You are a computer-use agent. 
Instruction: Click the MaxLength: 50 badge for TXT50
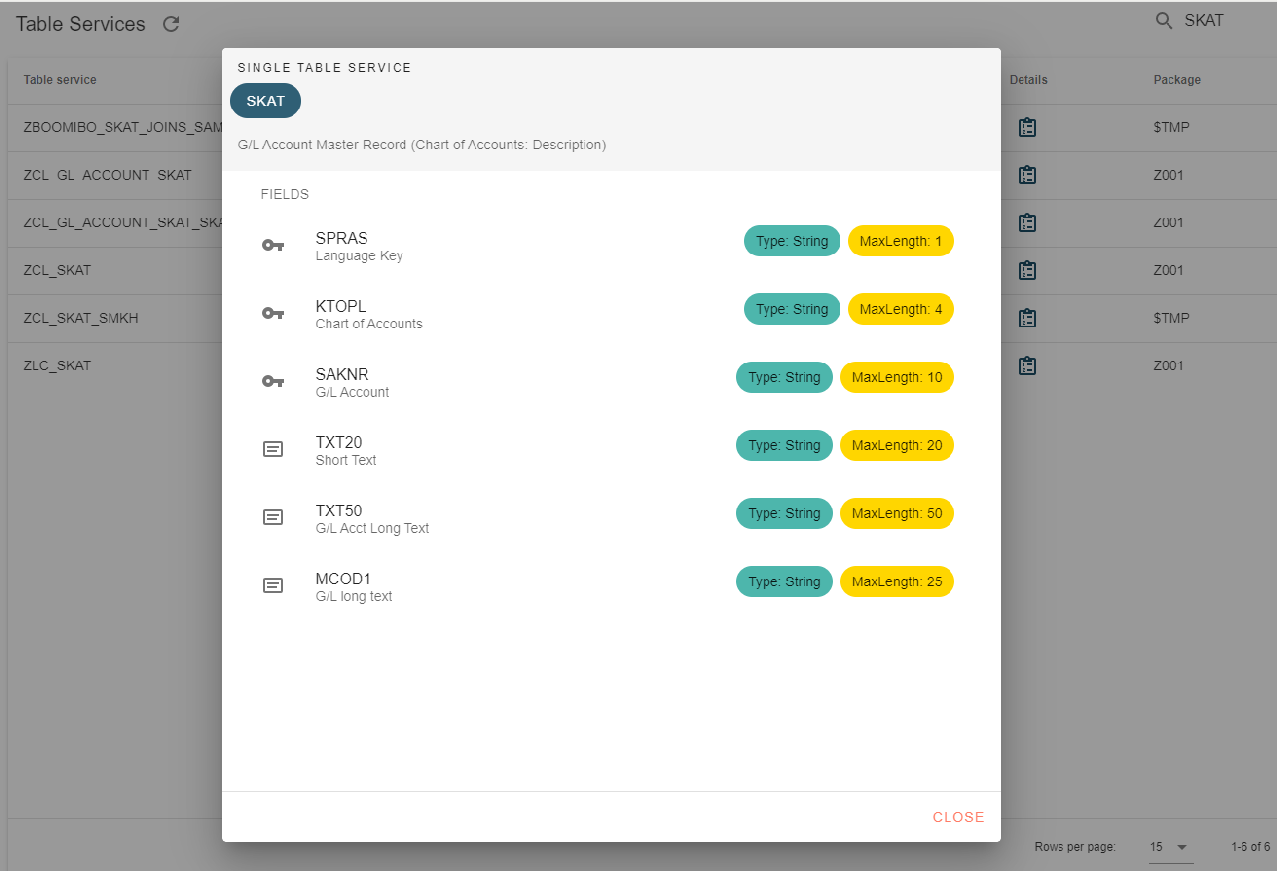[896, 513]
